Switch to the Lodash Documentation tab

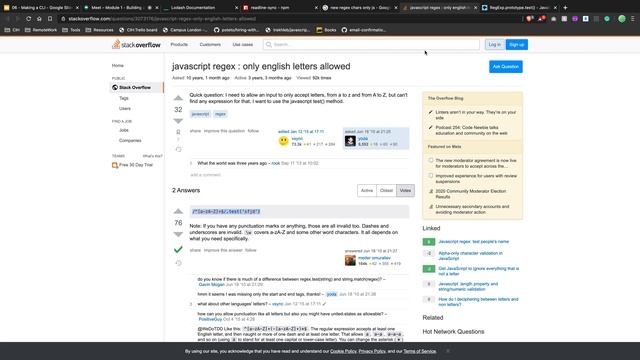199,7
